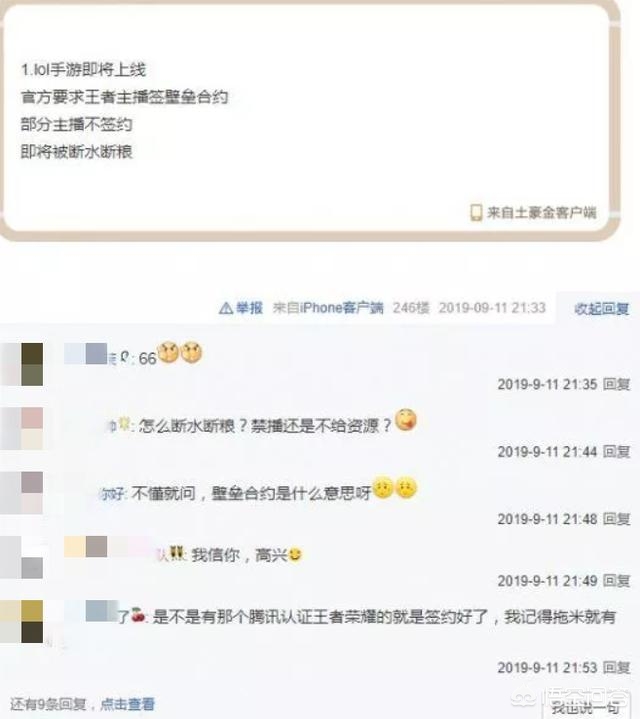Image resolution: width=640 pixels, height=719 pixels.
Task: Open the 来自iPhone客户端 link
Action: pyautogui.click(x=328, y=308)
